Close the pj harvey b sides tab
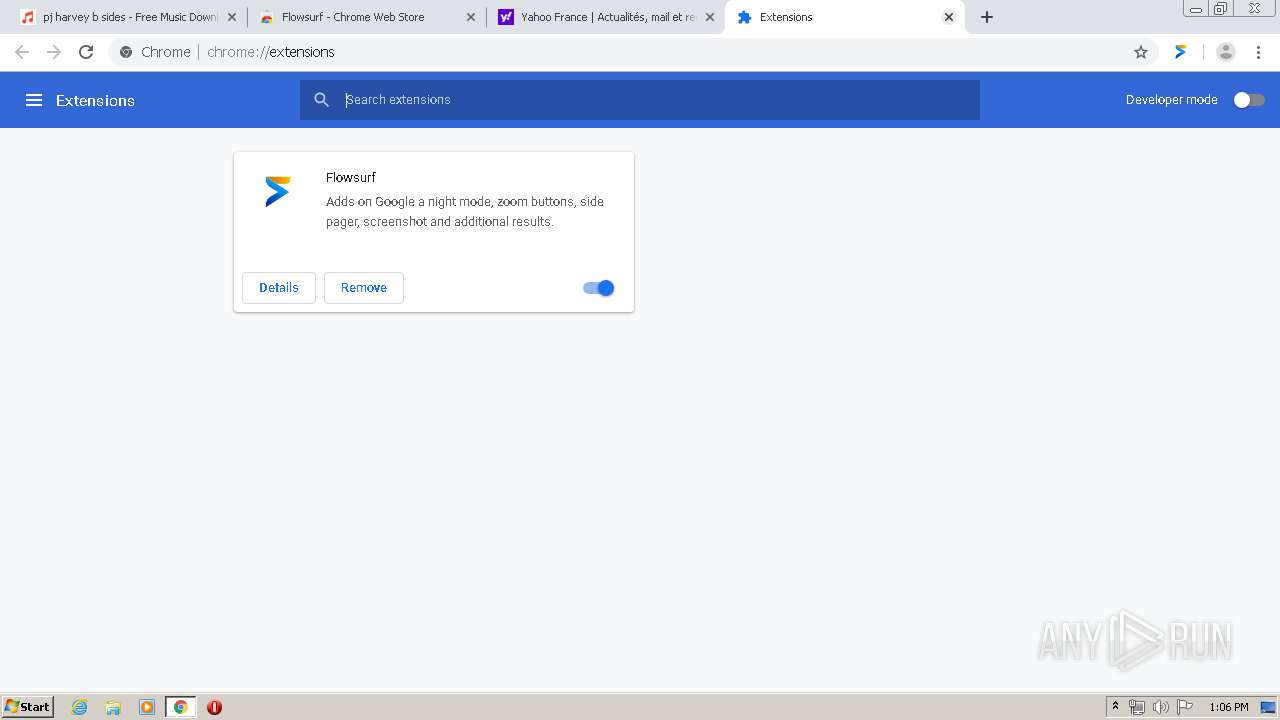 coord(232,17)
